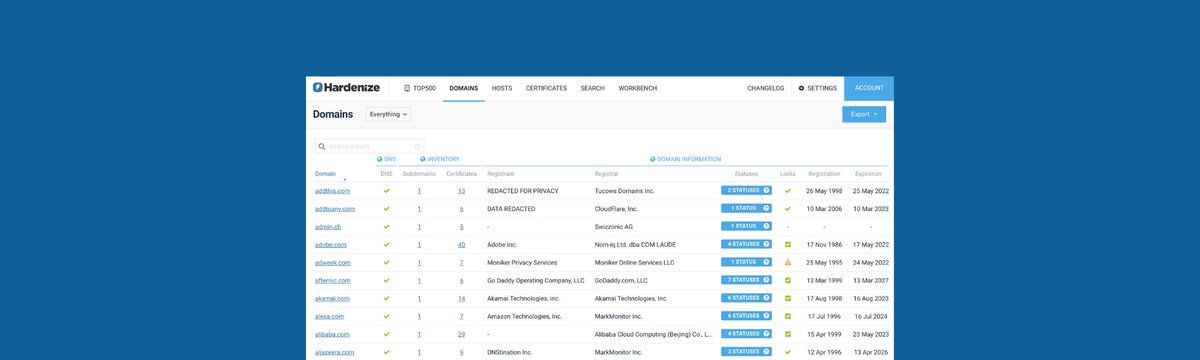This screenshot has width=1200, height=360.
Task: Open the Workbench tab
Action: (x=637, y=88)
